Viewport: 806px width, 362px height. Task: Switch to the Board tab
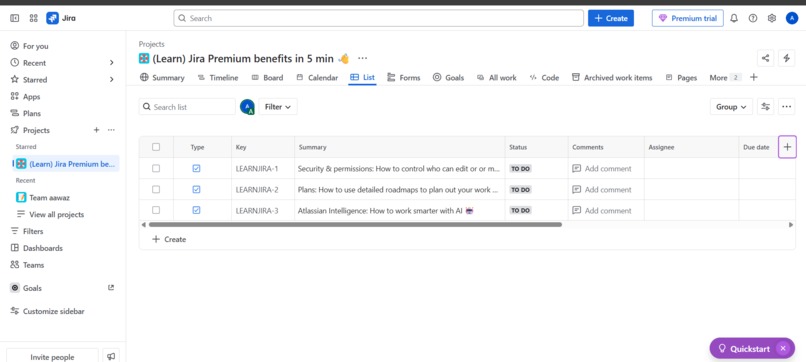pos(267,78)
